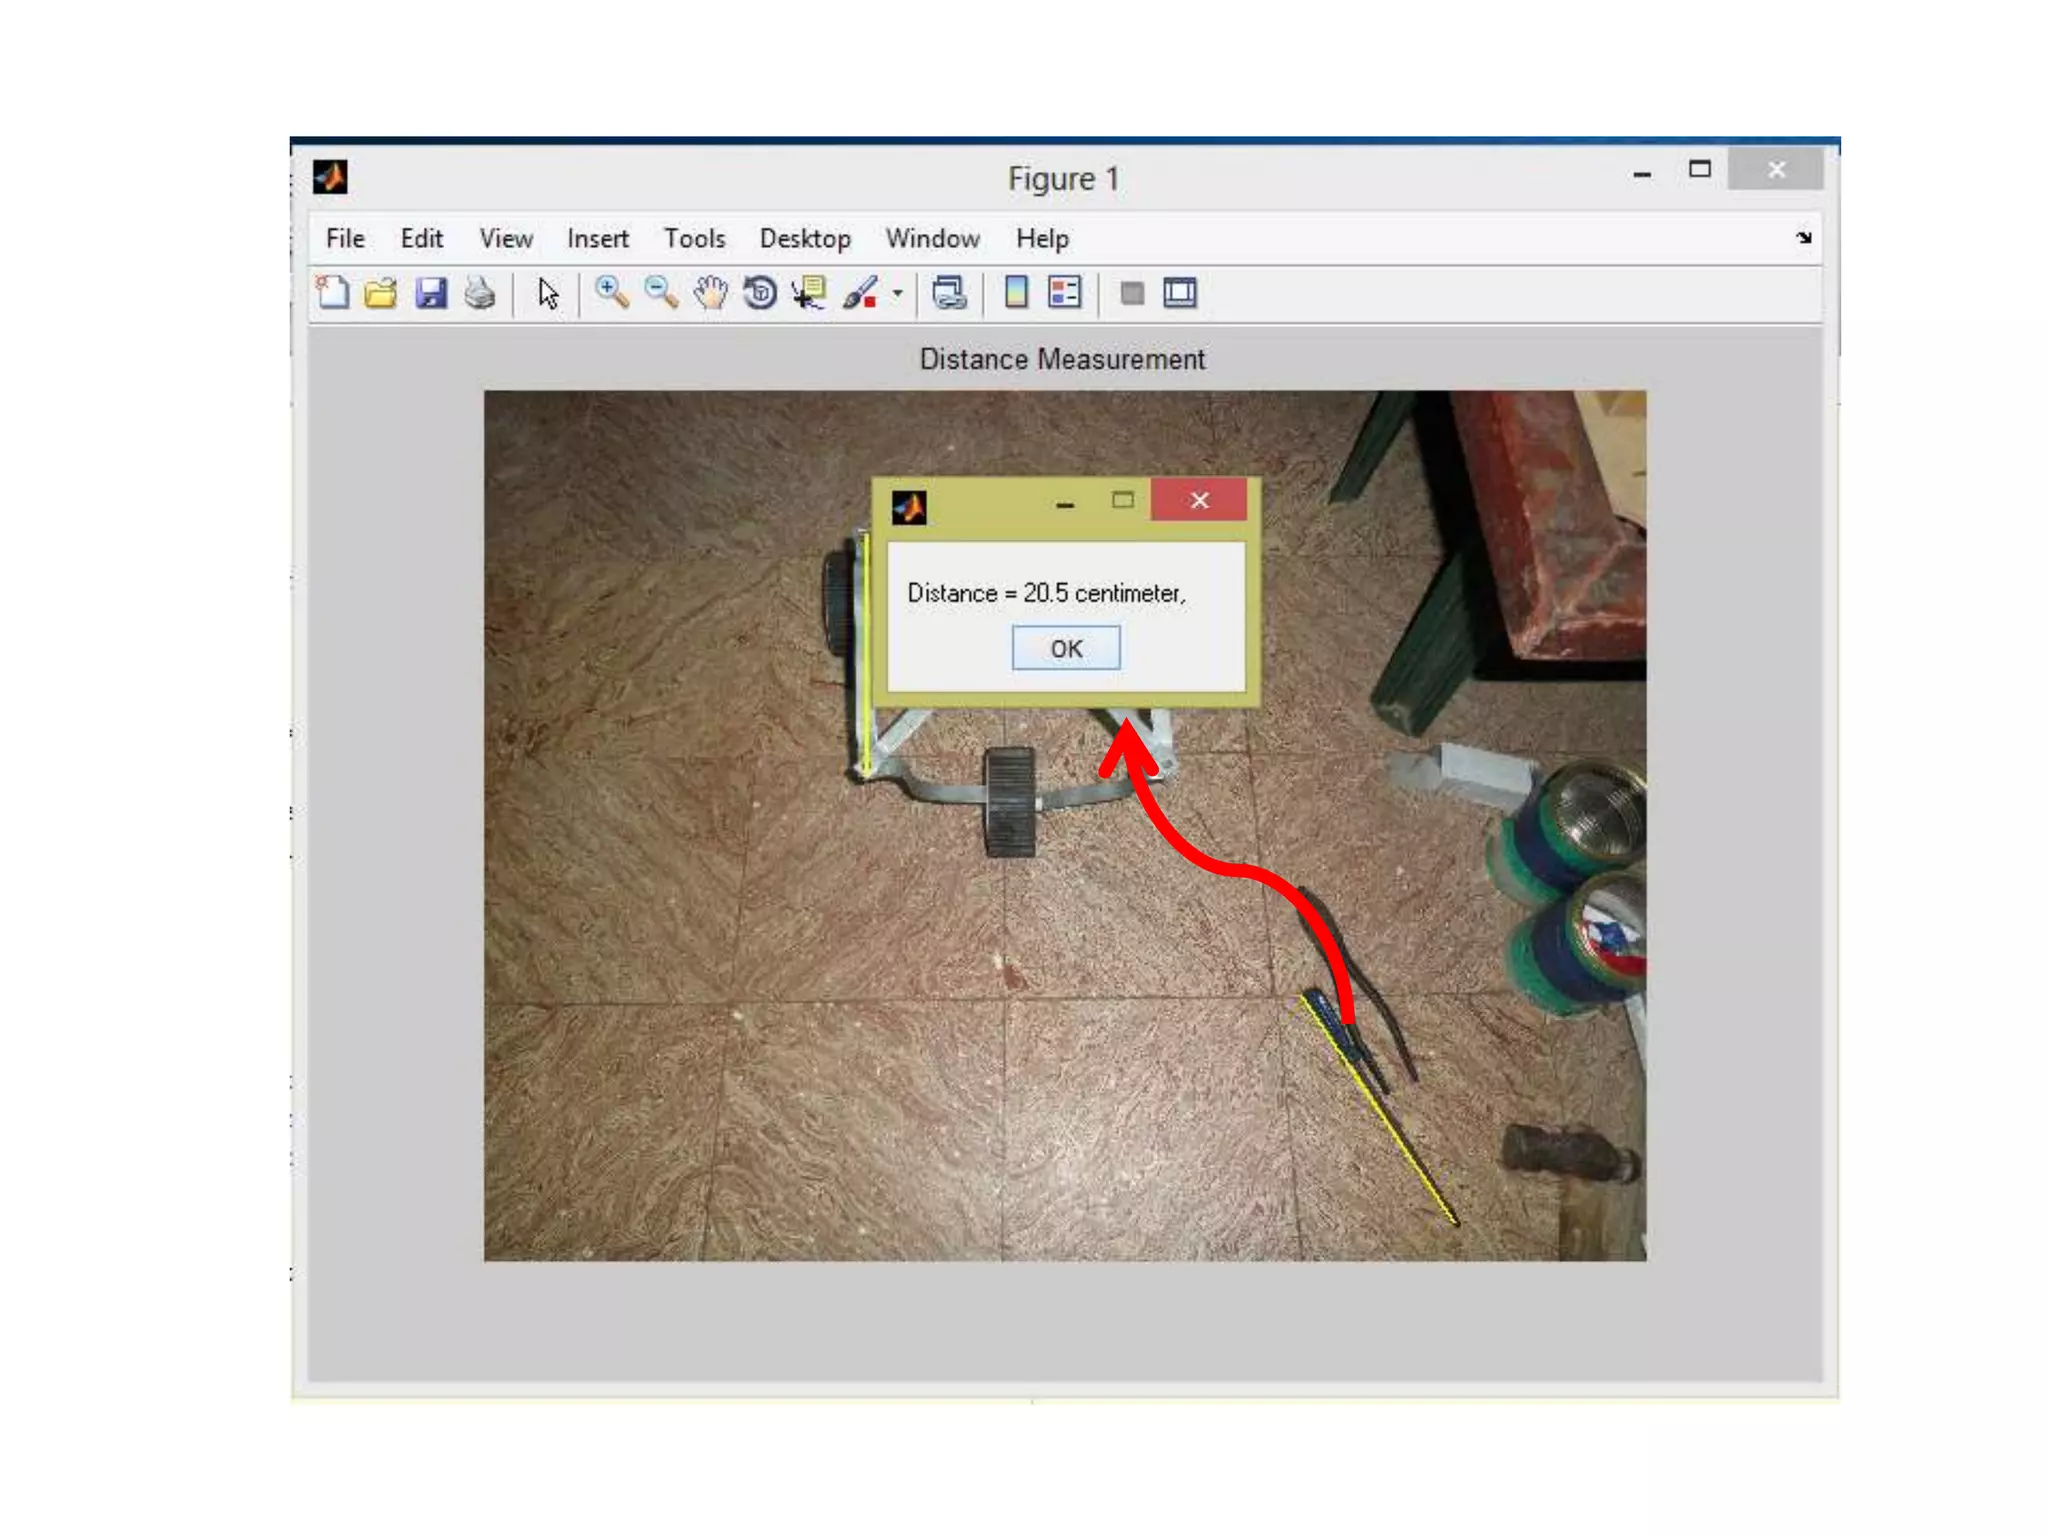Activate the Zoom In magnifier tool
The image size is (2048, 1536).
pyautogui.click(x=611, y=293)
